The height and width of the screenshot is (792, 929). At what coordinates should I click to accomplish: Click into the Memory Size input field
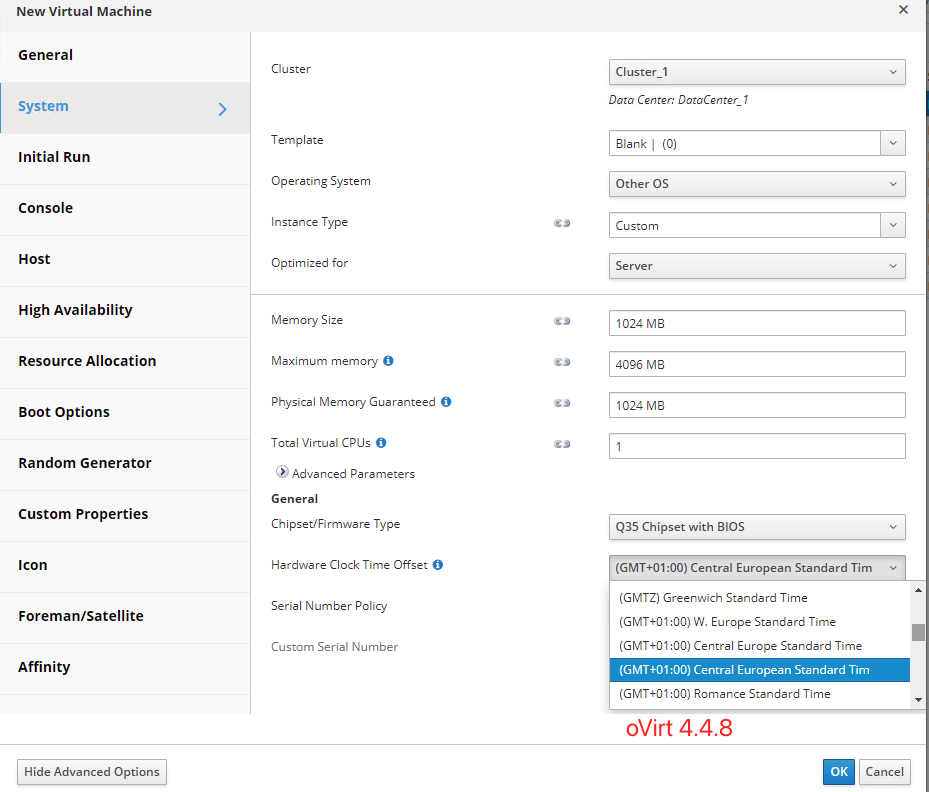pyautogui.click(x=756, y=323)
